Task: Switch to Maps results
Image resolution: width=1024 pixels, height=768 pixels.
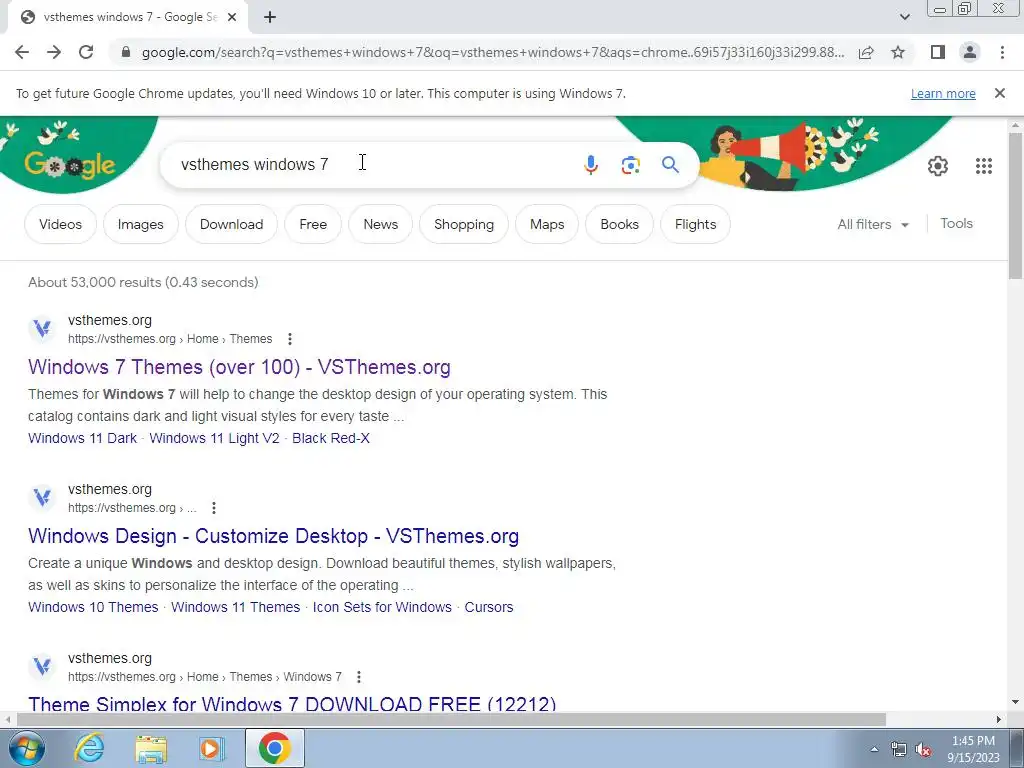Action: pyautogui.click(x=547, y=224)
